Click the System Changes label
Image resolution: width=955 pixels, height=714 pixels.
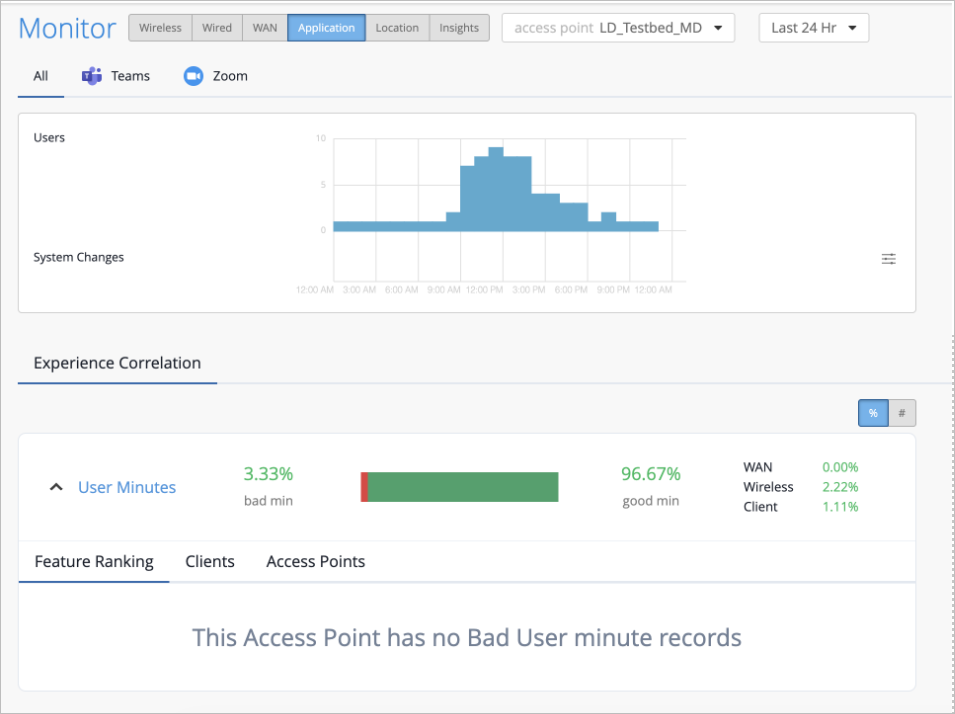pyautogui.click(x=79, y=257)
